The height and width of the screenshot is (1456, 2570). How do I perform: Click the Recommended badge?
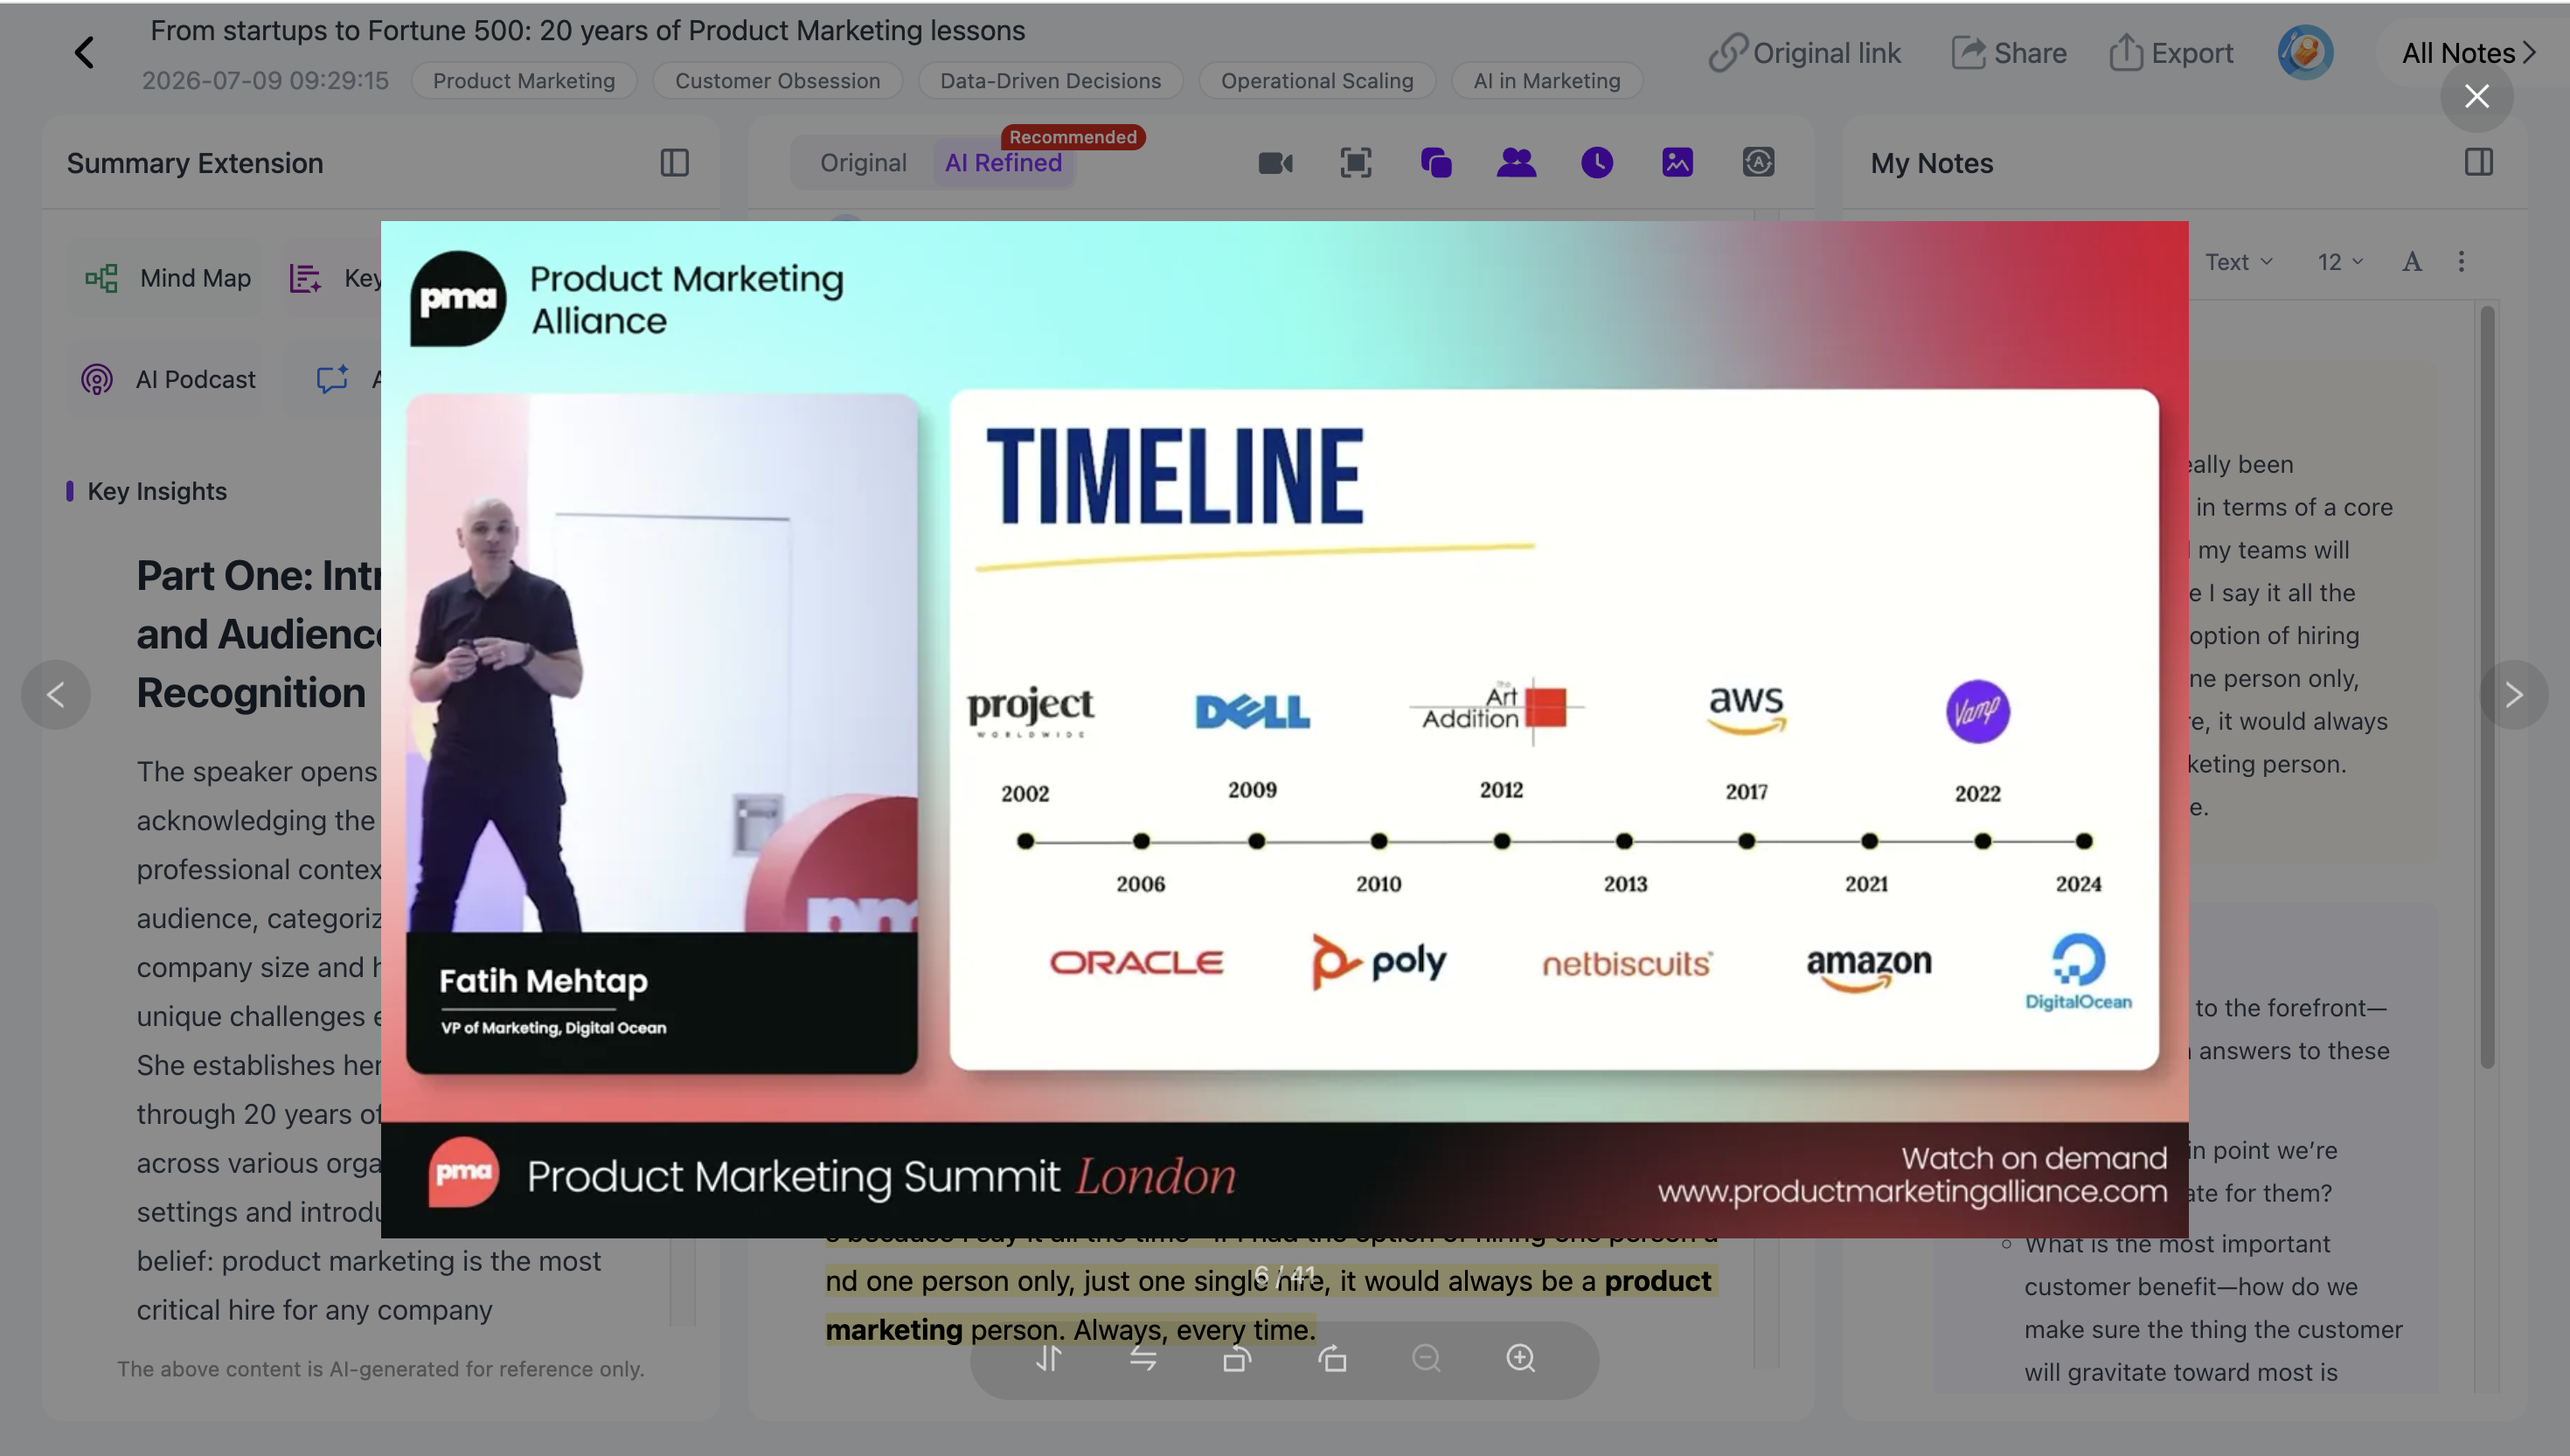pyautogui.click(x=1072, y=137)
